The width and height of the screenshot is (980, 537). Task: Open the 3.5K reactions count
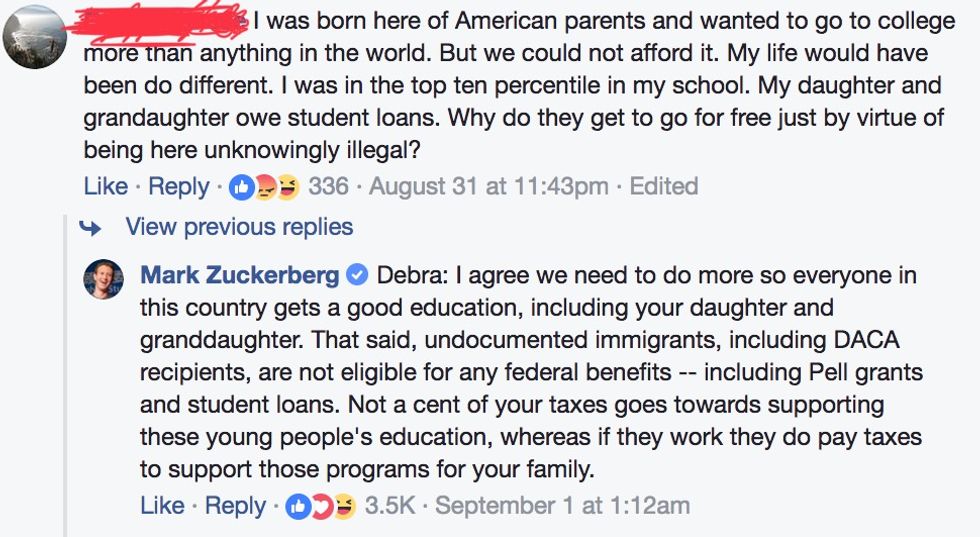tap(389, 506)
